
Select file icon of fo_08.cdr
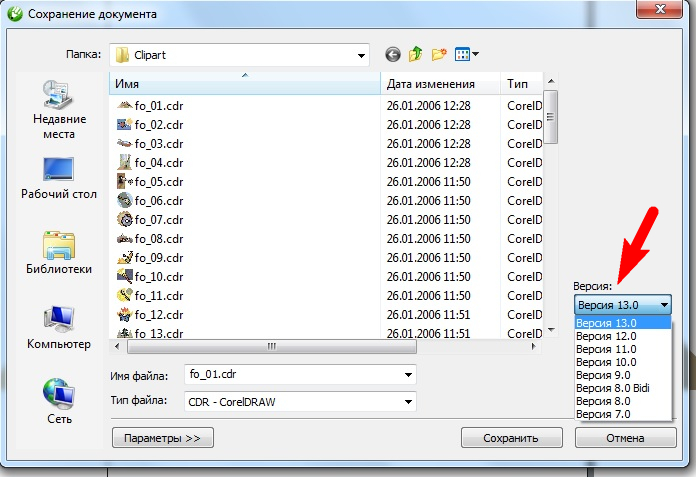point(125,239)
